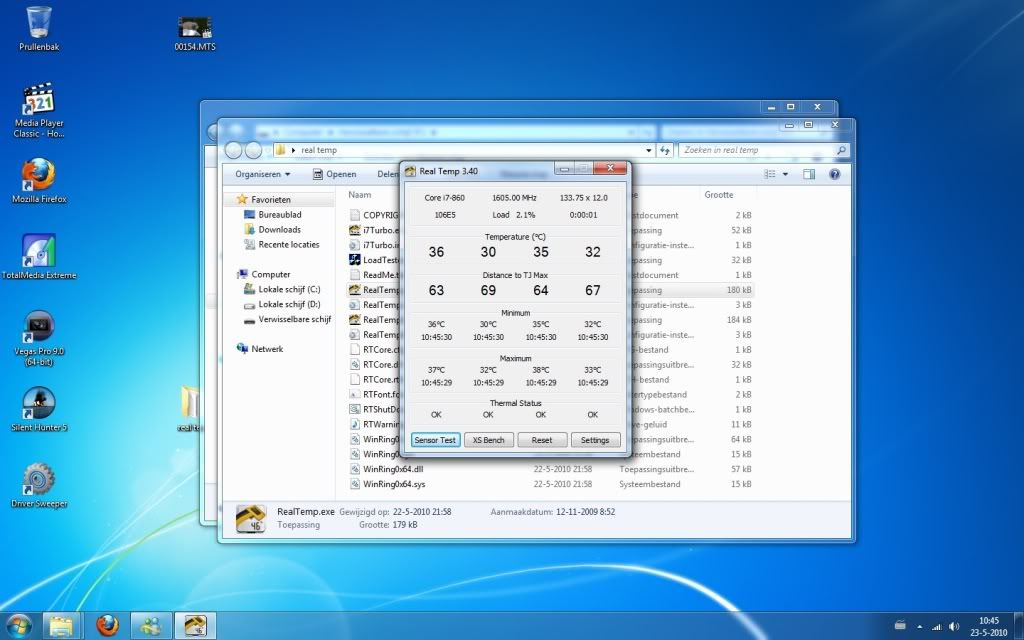
Task: Select Downloads under Favorieten
Action: (x=279, y=229)
